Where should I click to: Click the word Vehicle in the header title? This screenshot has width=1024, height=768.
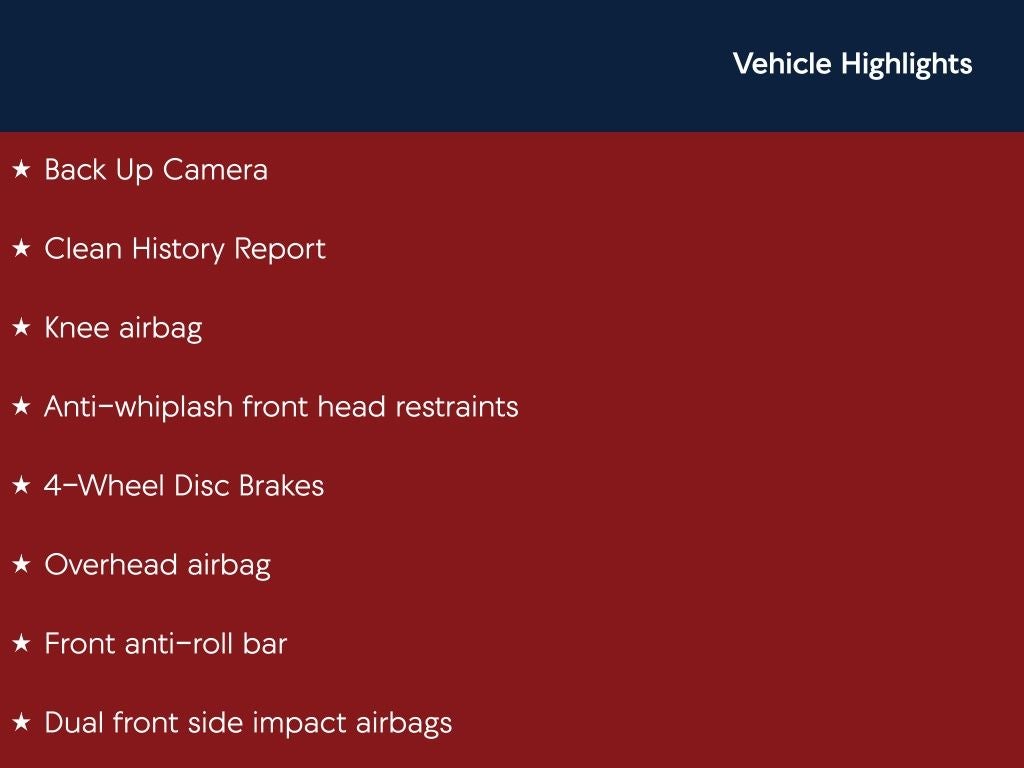coord(782,64)
